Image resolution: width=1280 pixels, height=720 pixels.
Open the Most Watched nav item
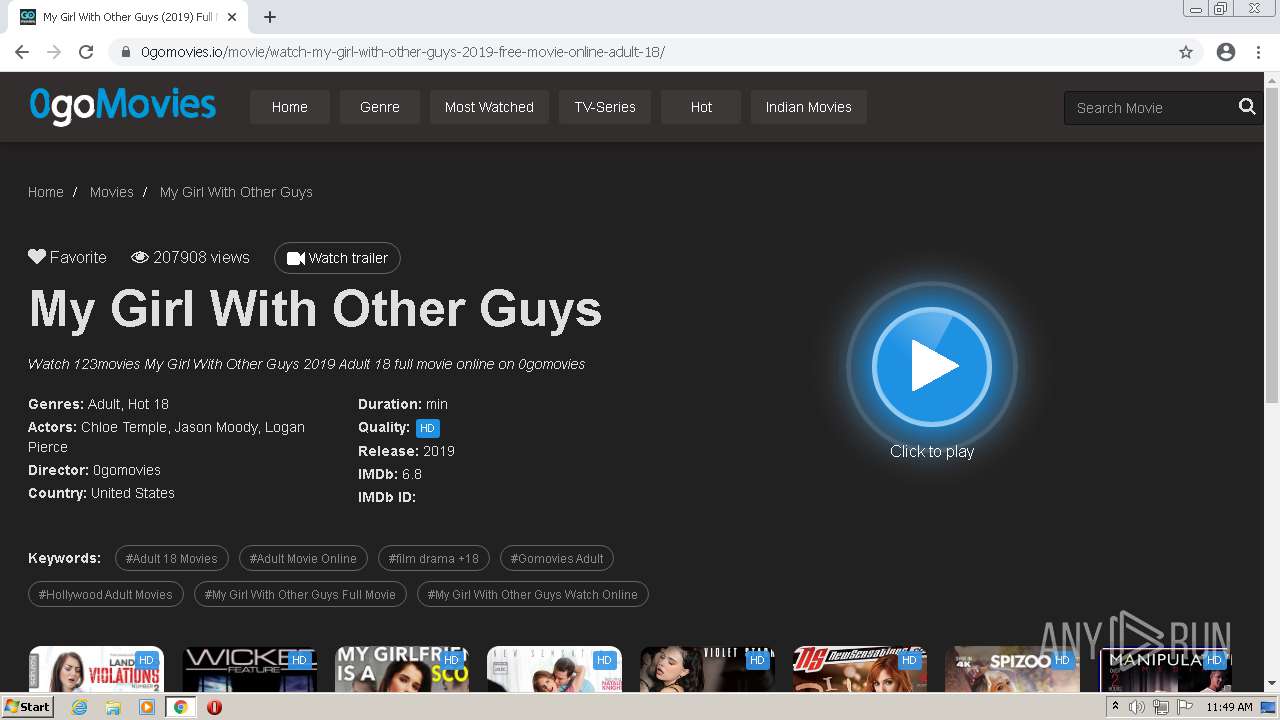tap(489, 107)
